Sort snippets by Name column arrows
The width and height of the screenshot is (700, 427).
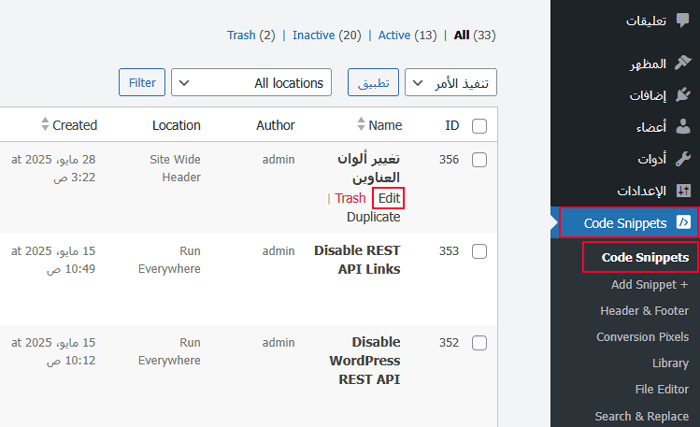pyautogui.click(x=363, y=125)
